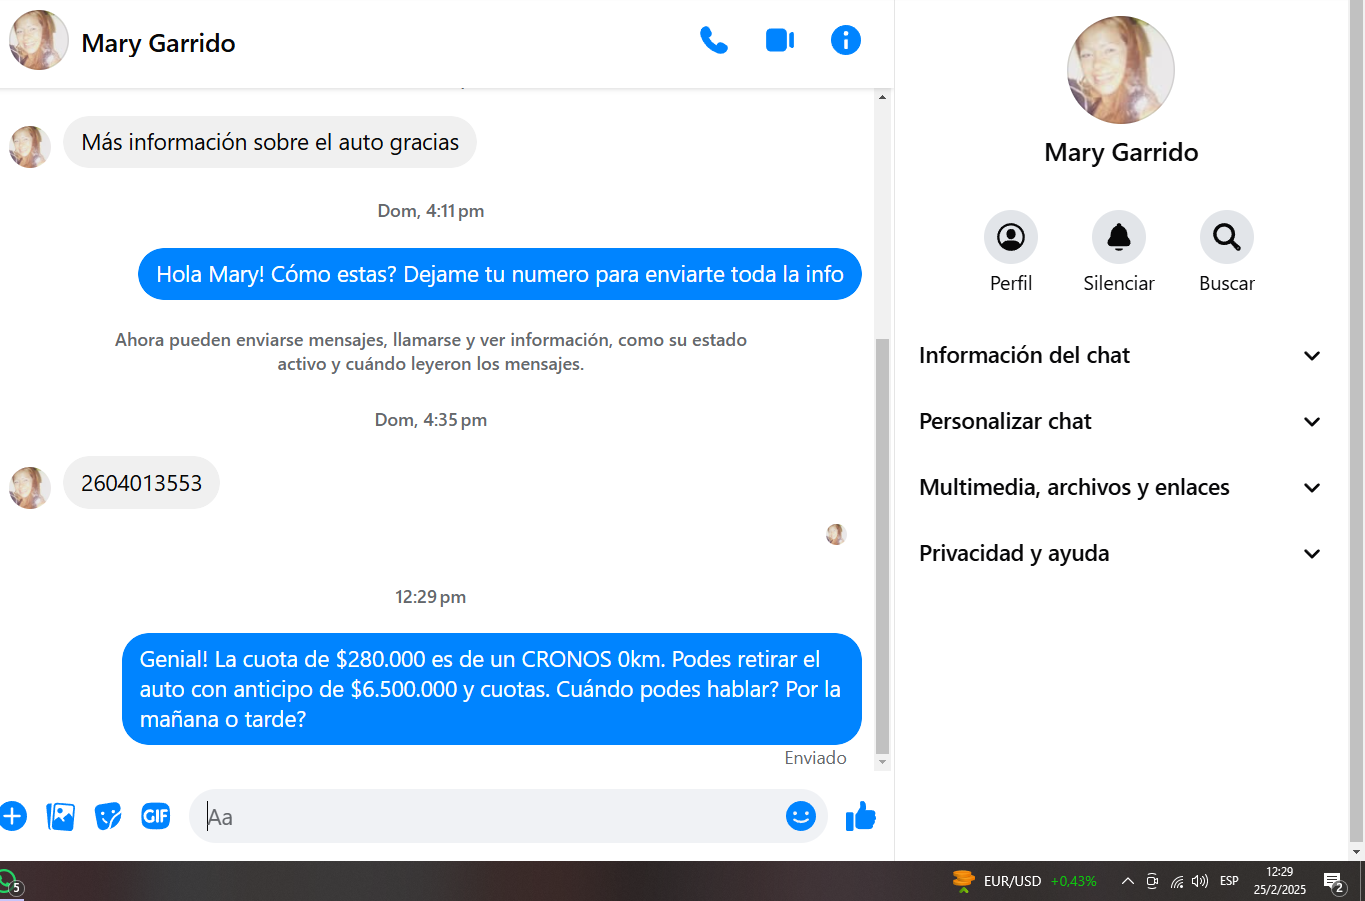Open Wi-Fi network settings in tray
The width and height of the screenshot is (1365, 901).
click(1177, 881)
